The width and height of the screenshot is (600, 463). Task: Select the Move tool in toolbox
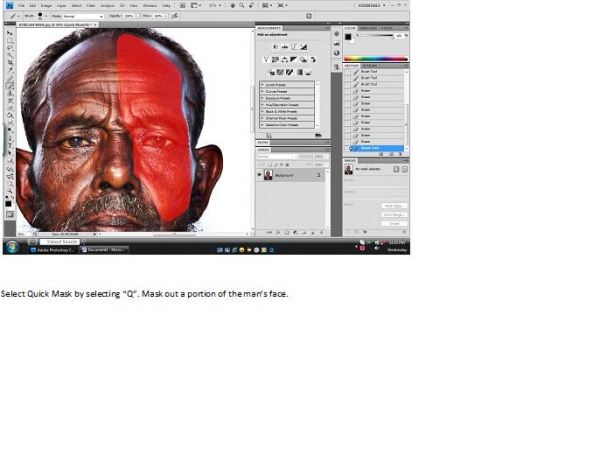pyautogui.click(x=10, y=33)
